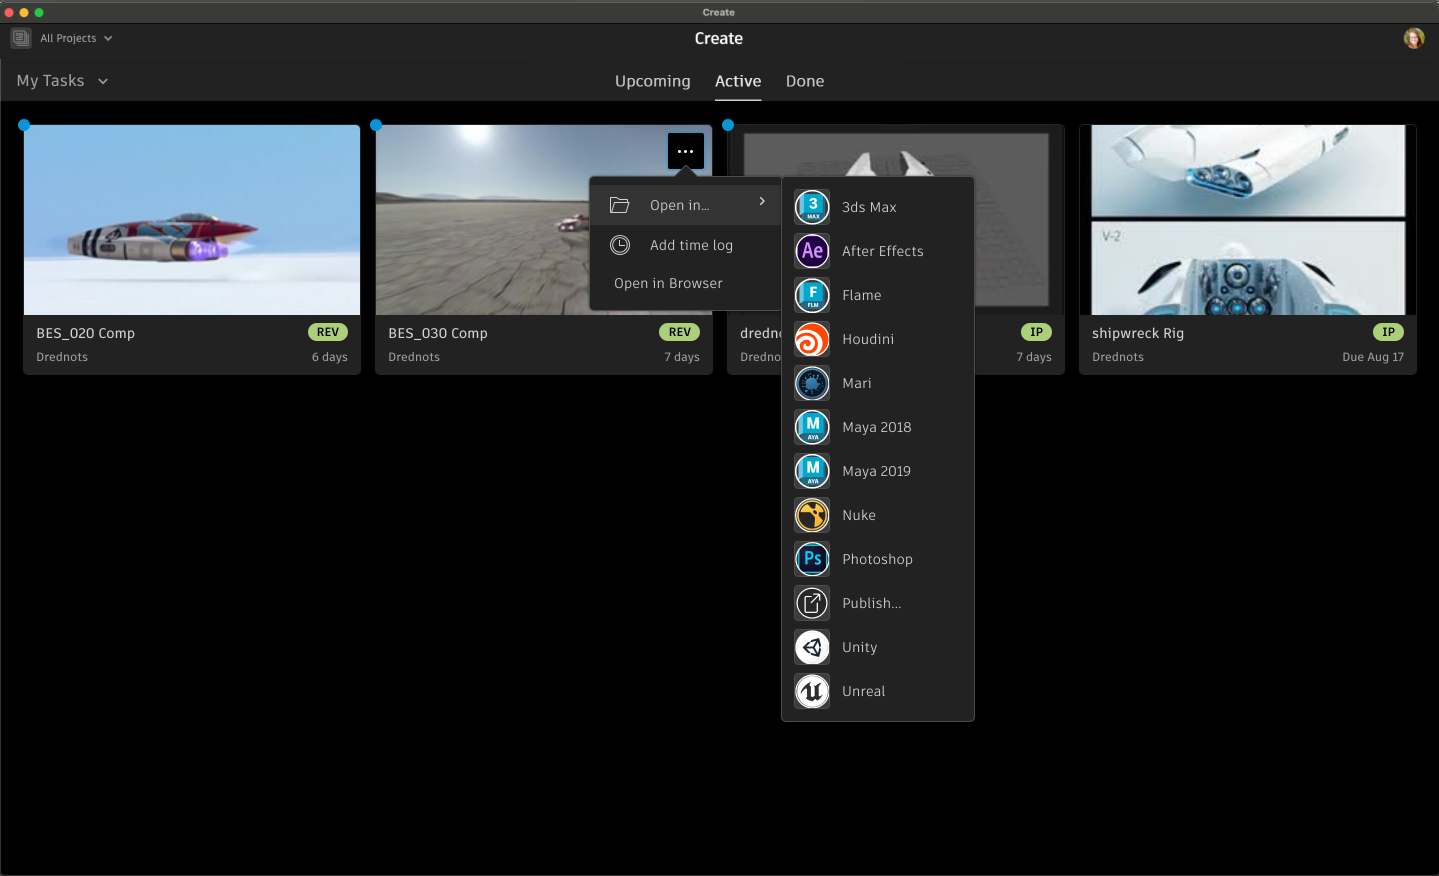Open task in Maya 2019
This screenshot has width=1439, height=876.
click(x=878, y=471)
